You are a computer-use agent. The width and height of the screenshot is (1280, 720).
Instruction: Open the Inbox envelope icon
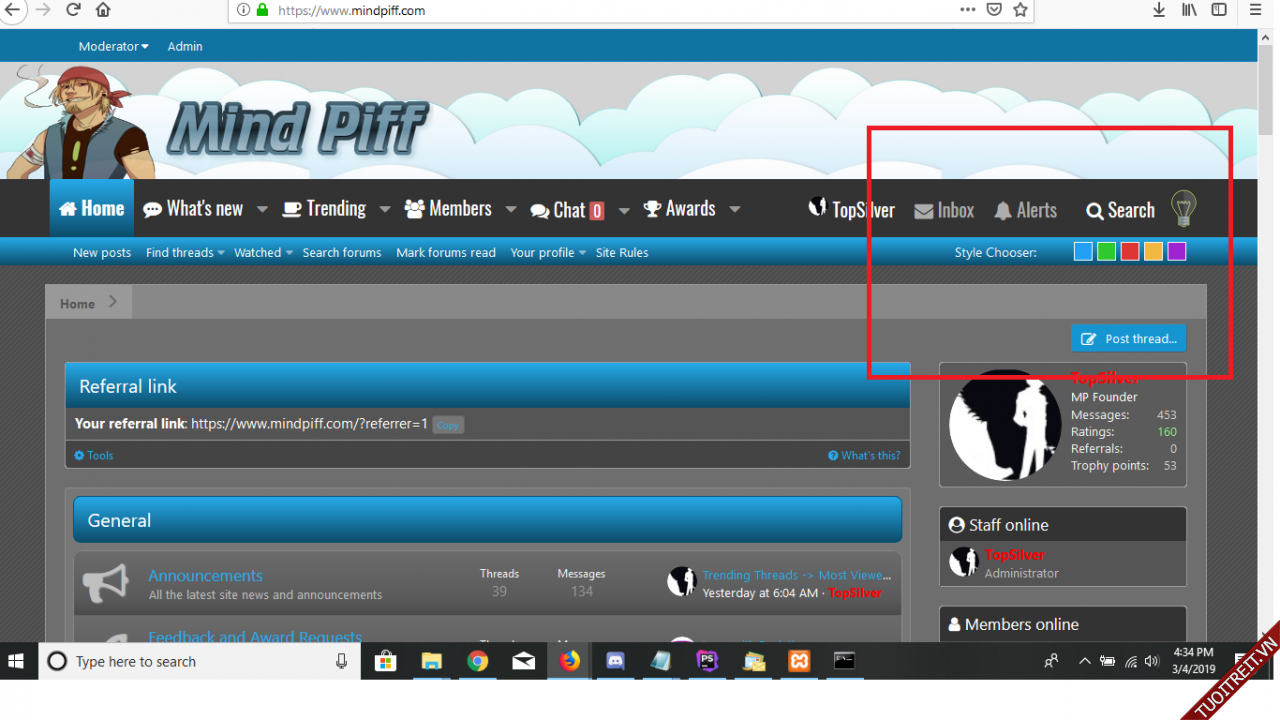pos(924,211)
